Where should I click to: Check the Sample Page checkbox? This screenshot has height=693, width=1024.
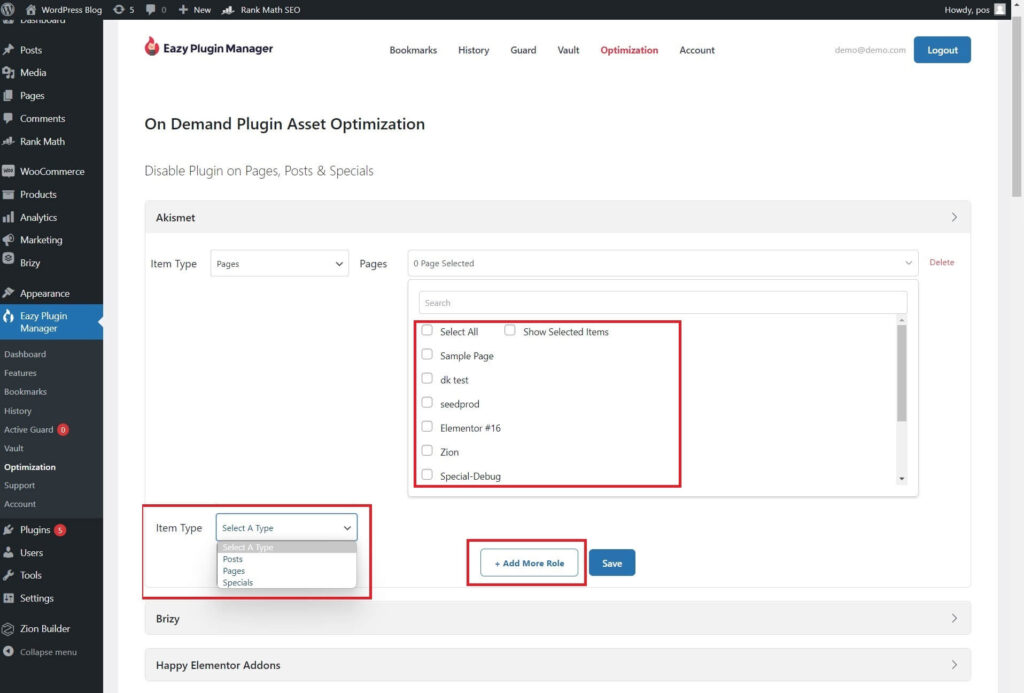427,354
